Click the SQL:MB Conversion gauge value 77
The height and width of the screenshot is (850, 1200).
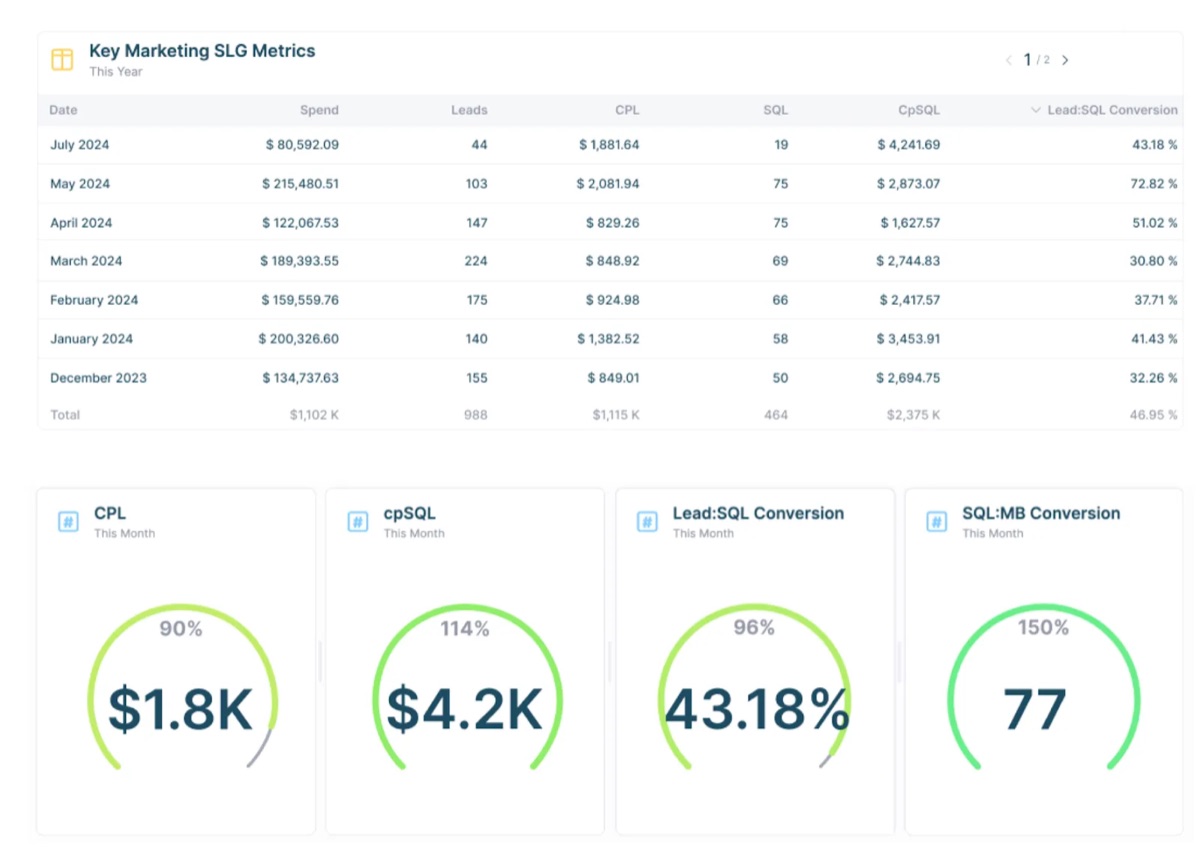click(x=1034, y=709)
